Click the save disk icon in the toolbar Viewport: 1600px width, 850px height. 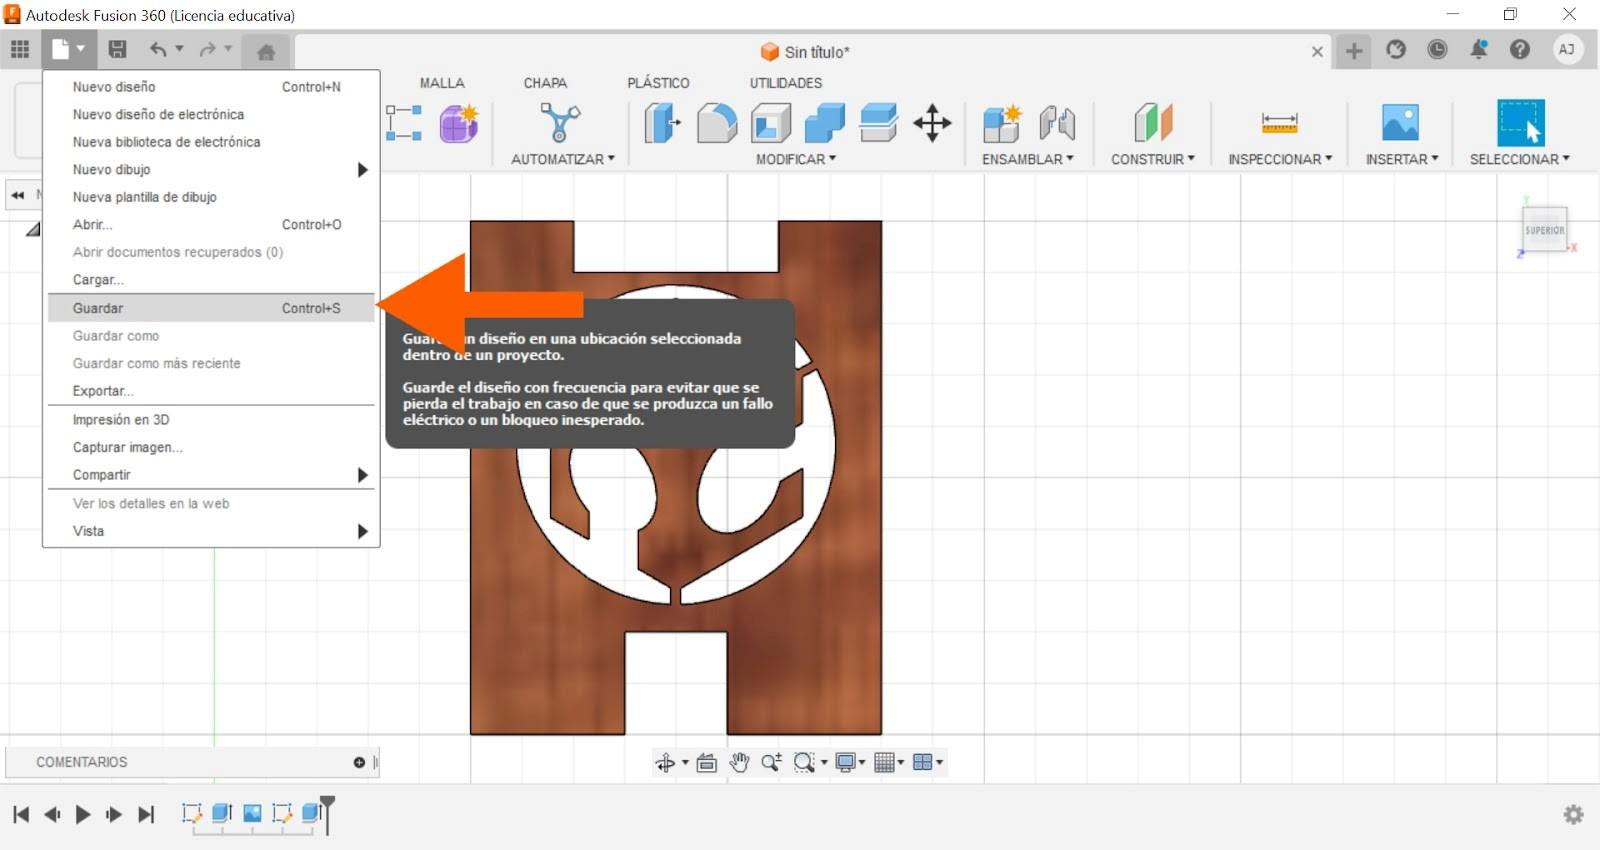[117, 49]
